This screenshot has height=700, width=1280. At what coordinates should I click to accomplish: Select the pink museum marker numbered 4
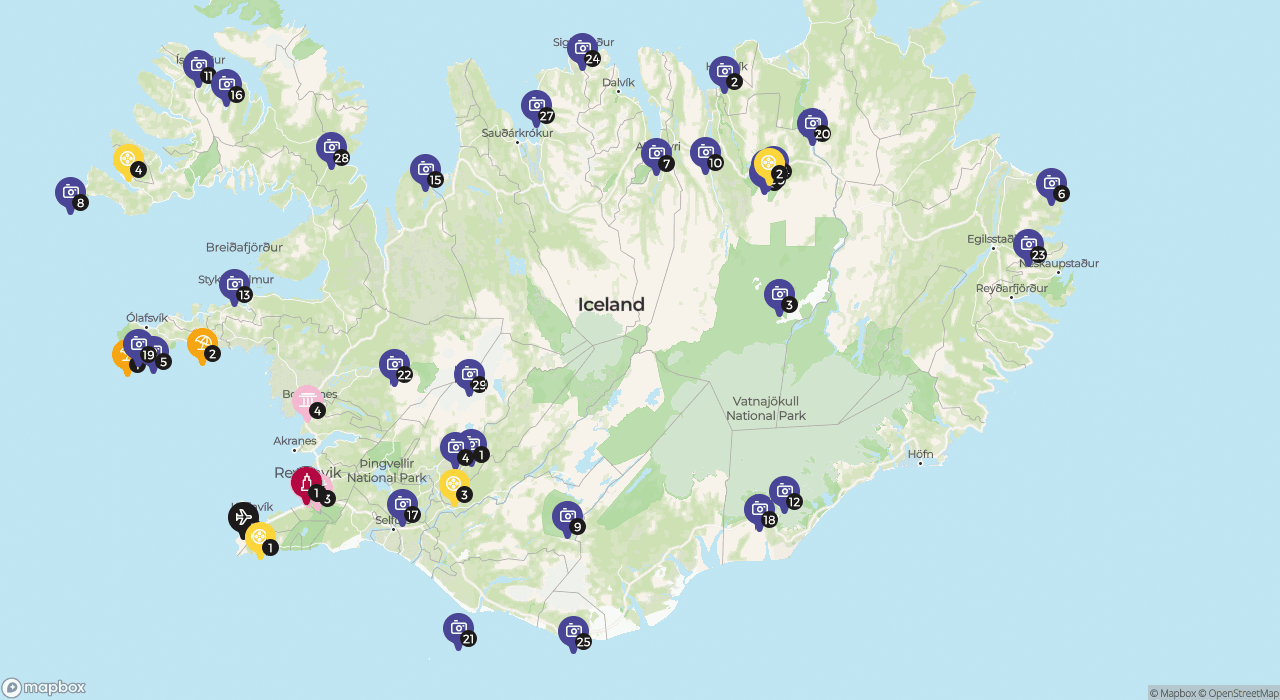(307, 402)
